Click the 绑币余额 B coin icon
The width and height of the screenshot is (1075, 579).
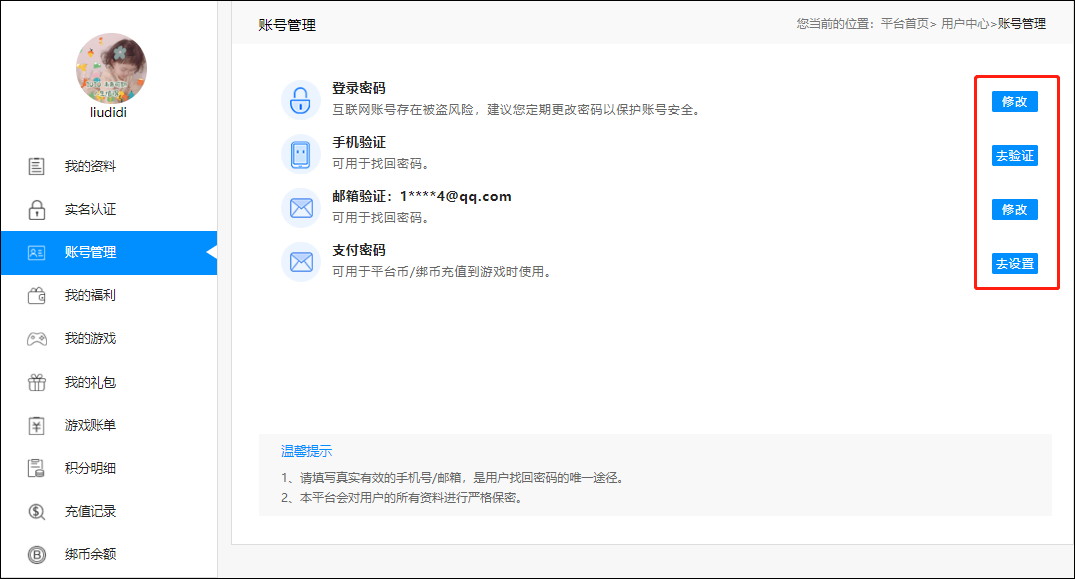pos(36,554)
